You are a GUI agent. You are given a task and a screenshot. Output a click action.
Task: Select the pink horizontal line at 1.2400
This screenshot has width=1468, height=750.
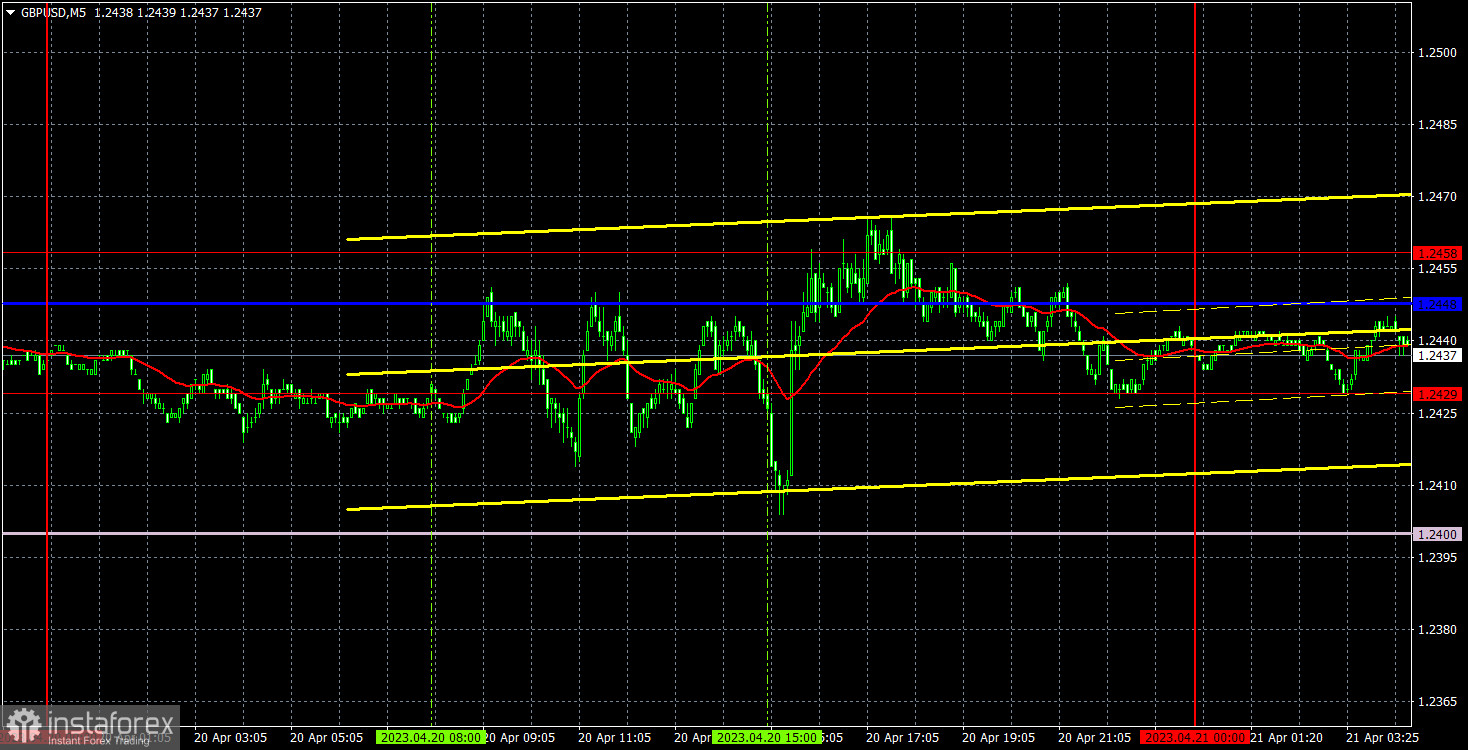706,534
